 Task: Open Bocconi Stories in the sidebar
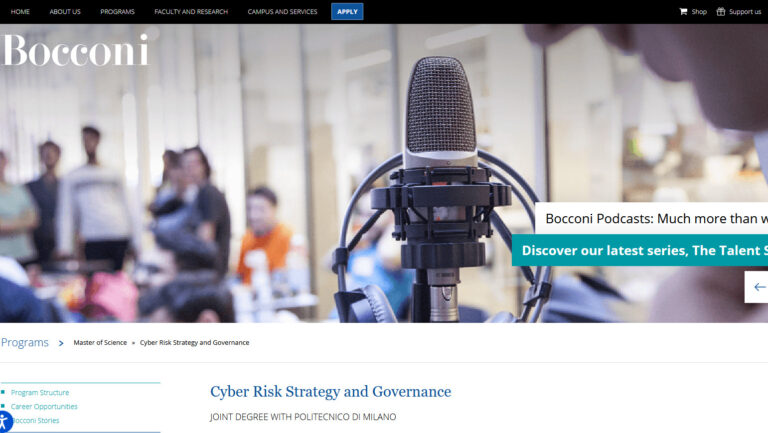[x=35, y=421]
